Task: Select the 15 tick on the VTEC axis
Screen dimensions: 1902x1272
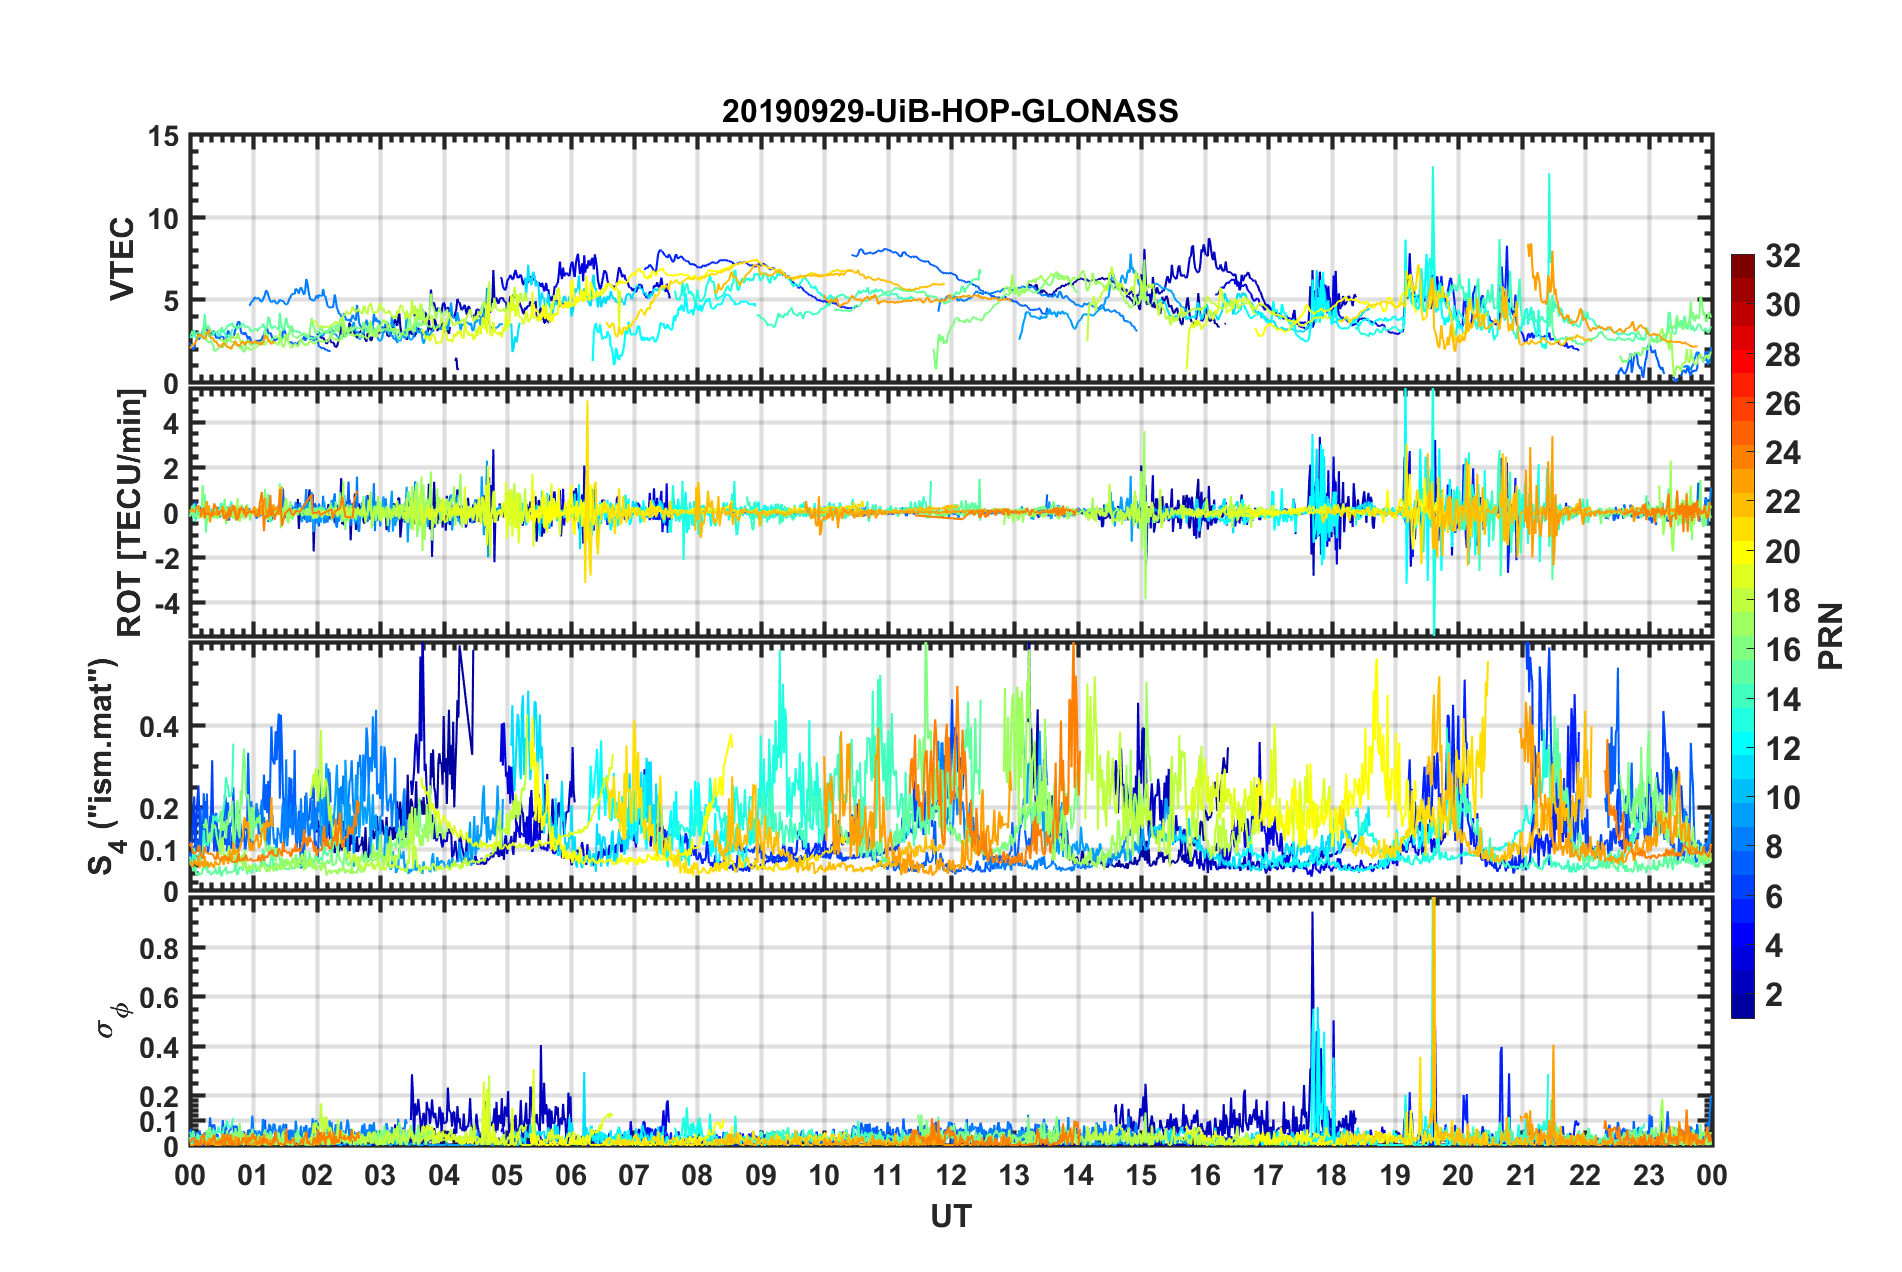Action: point(164,137)
